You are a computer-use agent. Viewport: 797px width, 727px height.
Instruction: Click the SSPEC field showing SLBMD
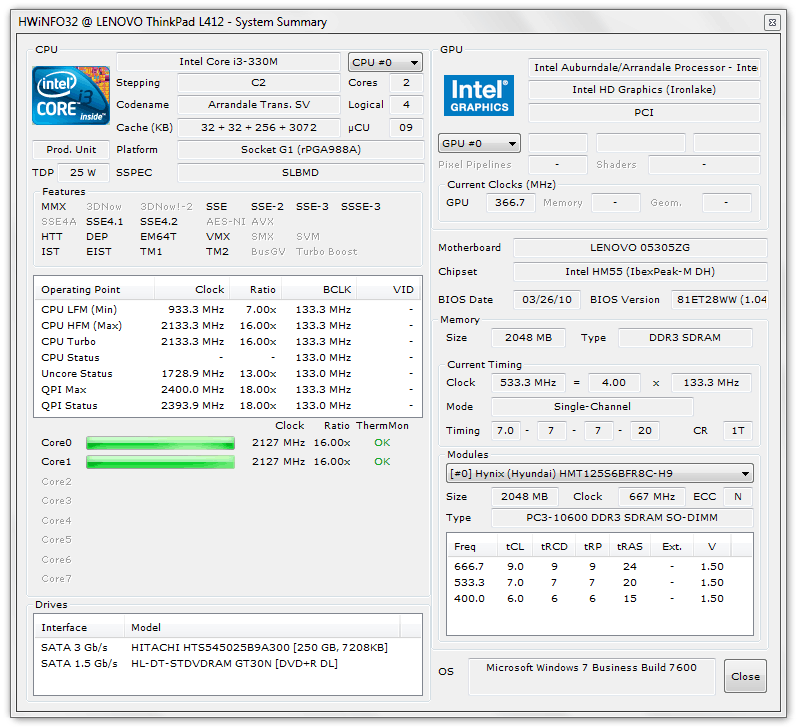300,172
